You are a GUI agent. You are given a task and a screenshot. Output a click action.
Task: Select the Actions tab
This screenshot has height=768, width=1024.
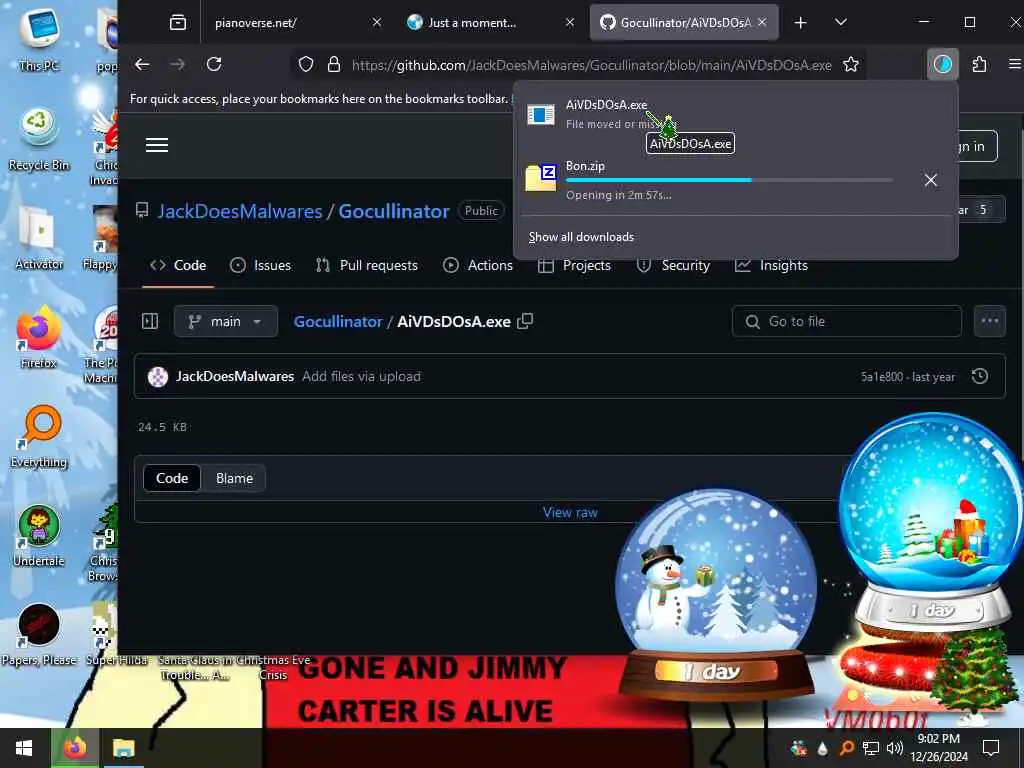pyautogui.click(x=478, y=265)
